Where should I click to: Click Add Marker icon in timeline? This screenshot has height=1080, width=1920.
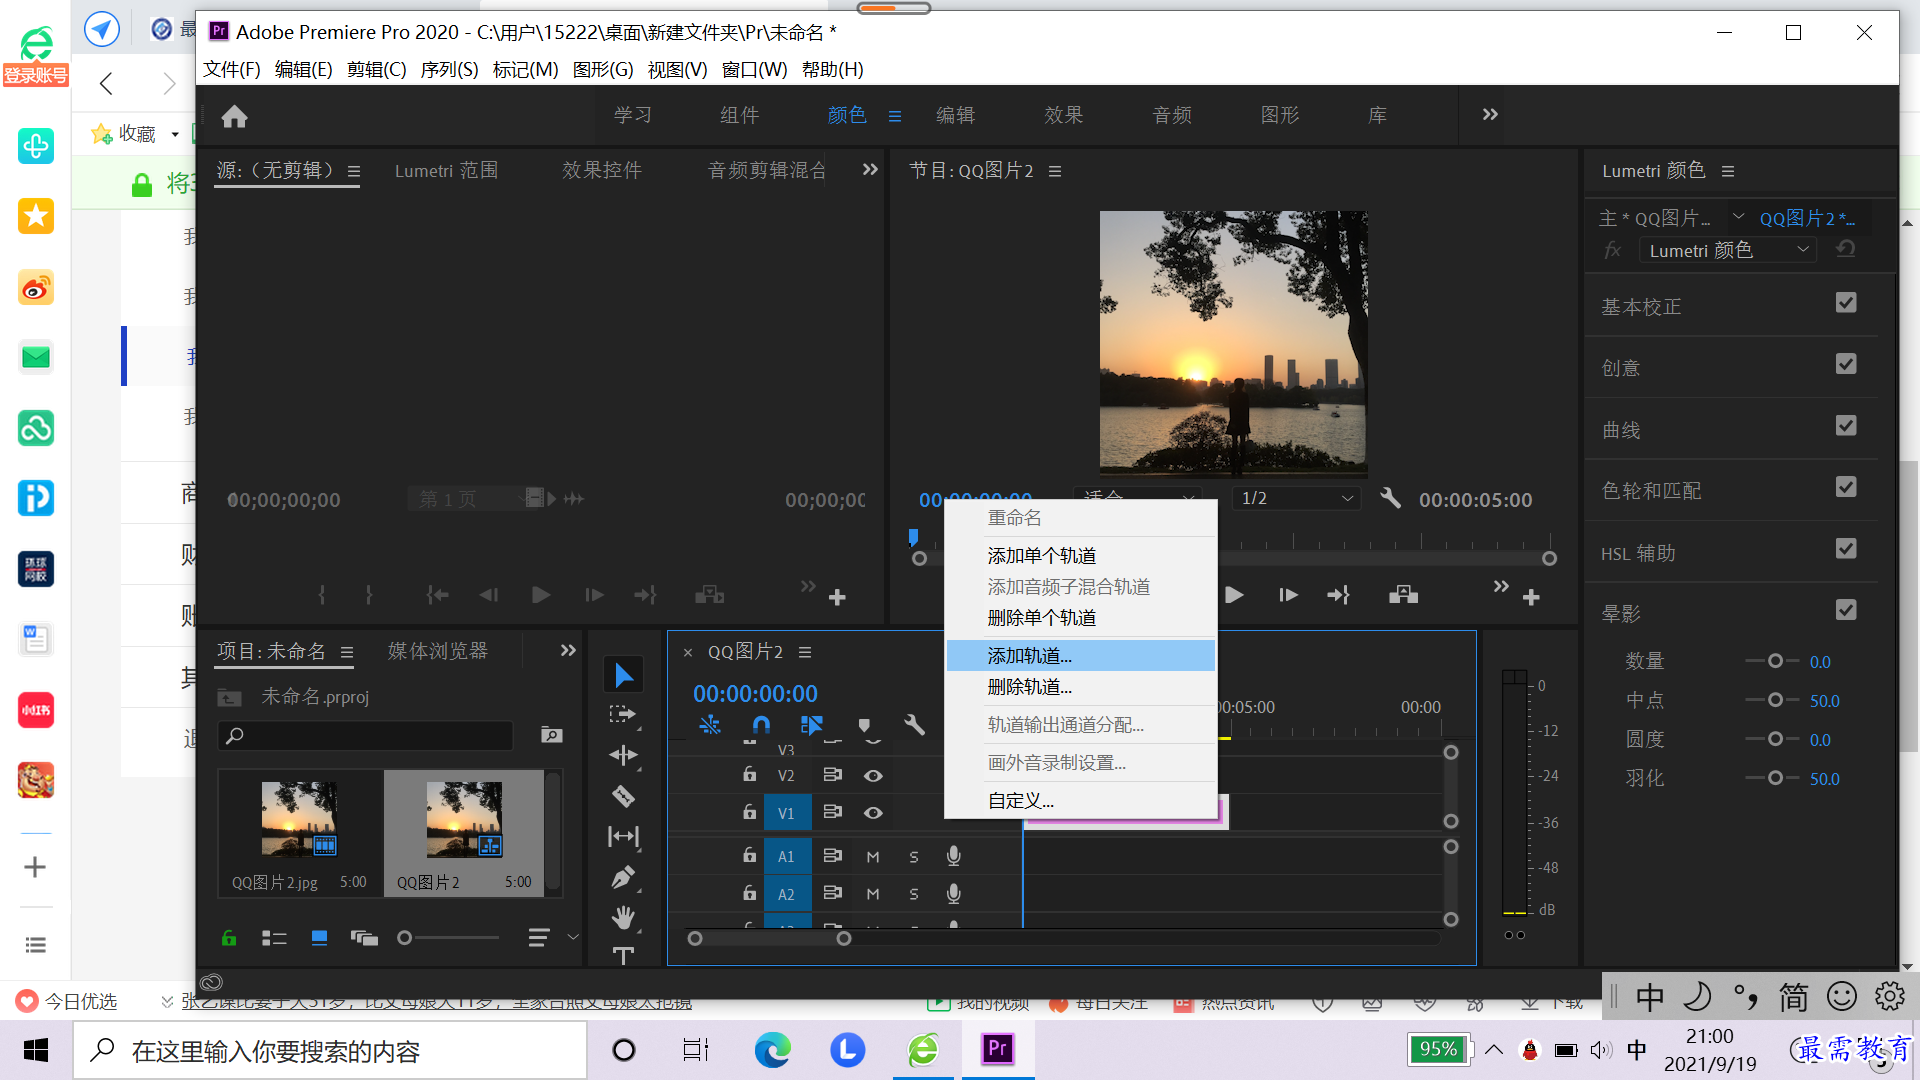click(x=864, y=725)
